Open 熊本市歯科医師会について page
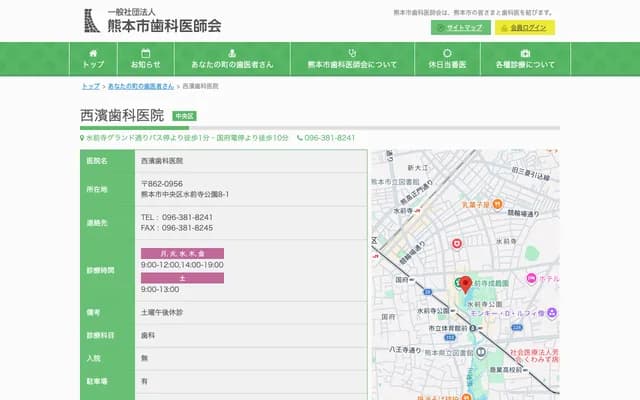Viewport: 640px width, 400px height. pyautogui.click(x=351, y=59)
